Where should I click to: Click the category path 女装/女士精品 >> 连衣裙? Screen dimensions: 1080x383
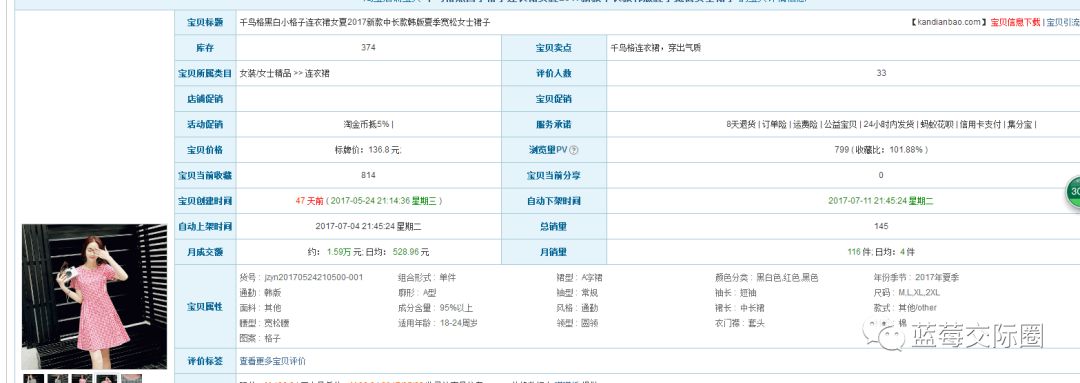click(x=284, y=74)
